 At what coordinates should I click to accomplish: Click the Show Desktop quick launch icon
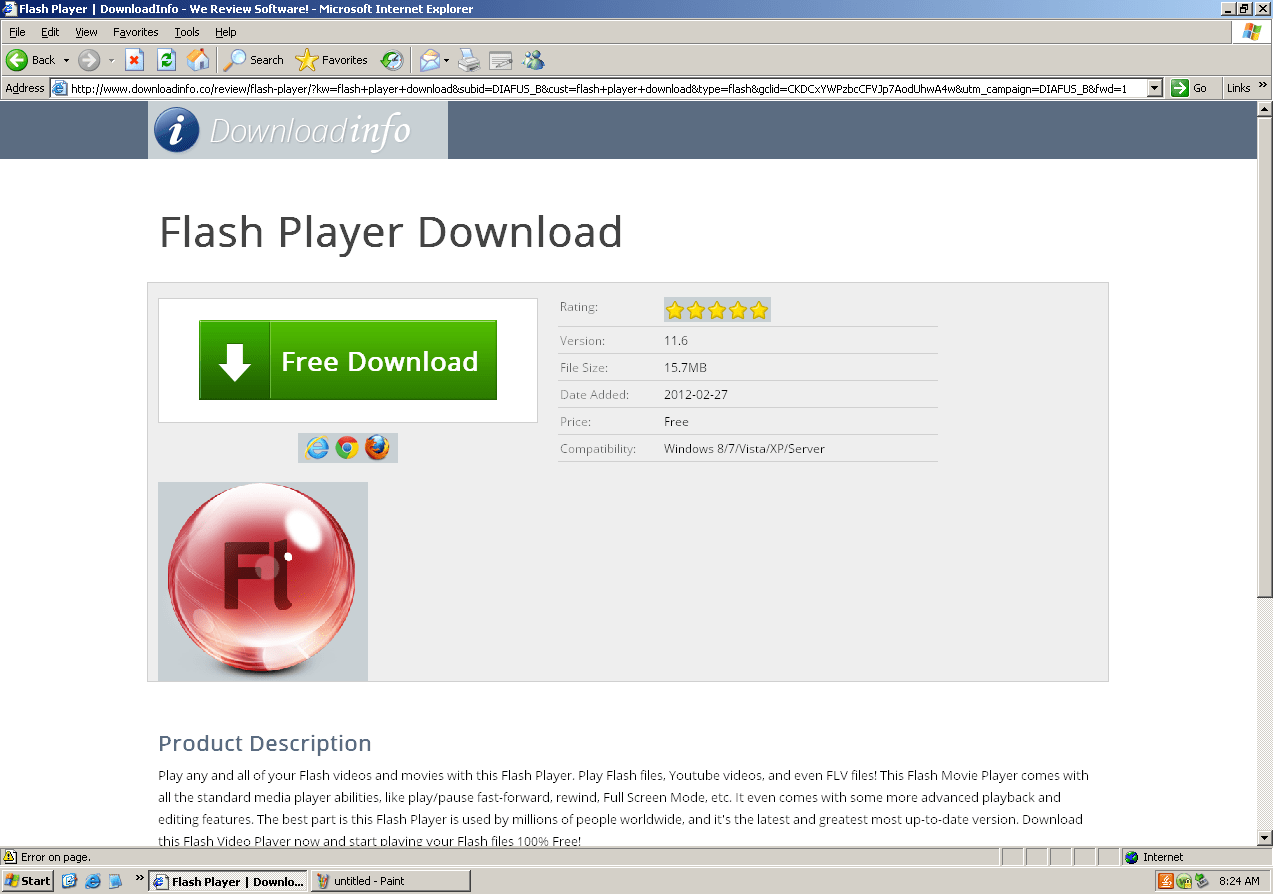coord(70,881)
